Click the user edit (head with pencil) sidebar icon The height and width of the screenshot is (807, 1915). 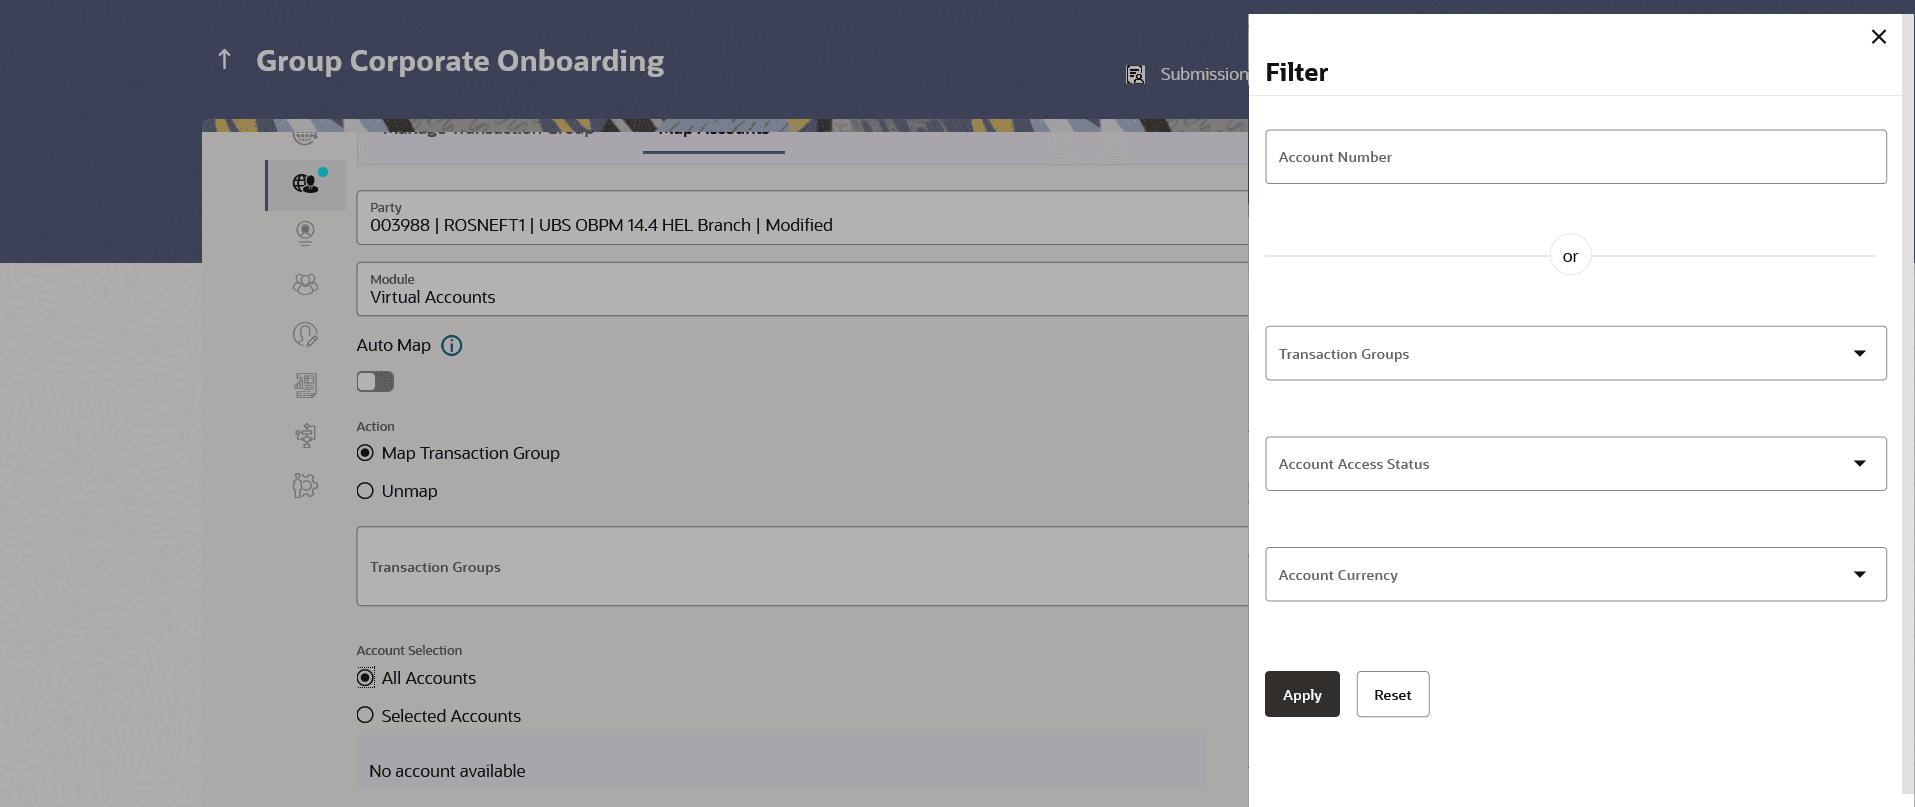(305, 334)
